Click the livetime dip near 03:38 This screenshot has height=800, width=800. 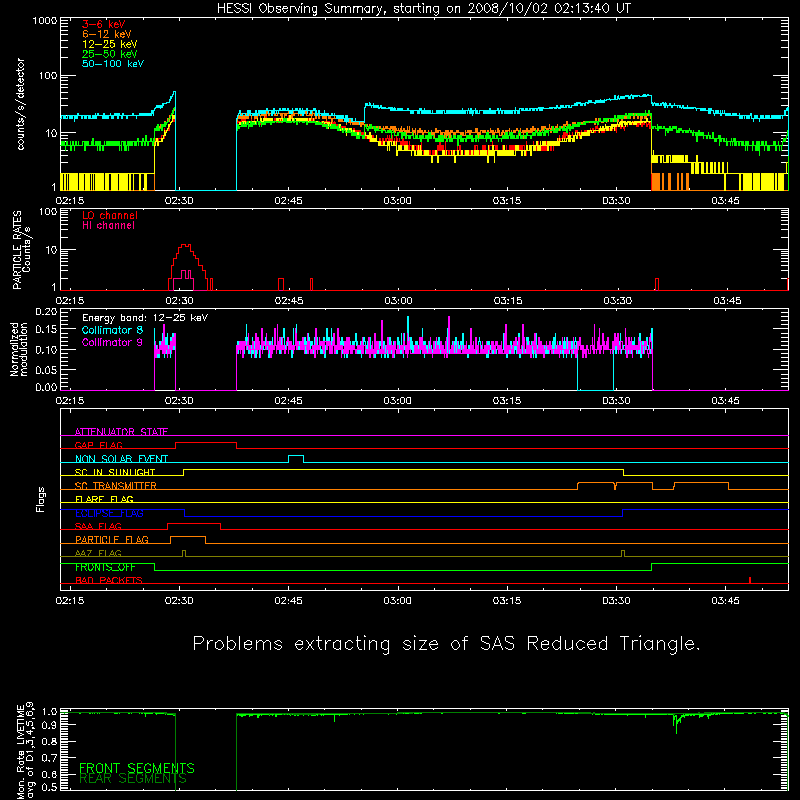click(677, 724)
